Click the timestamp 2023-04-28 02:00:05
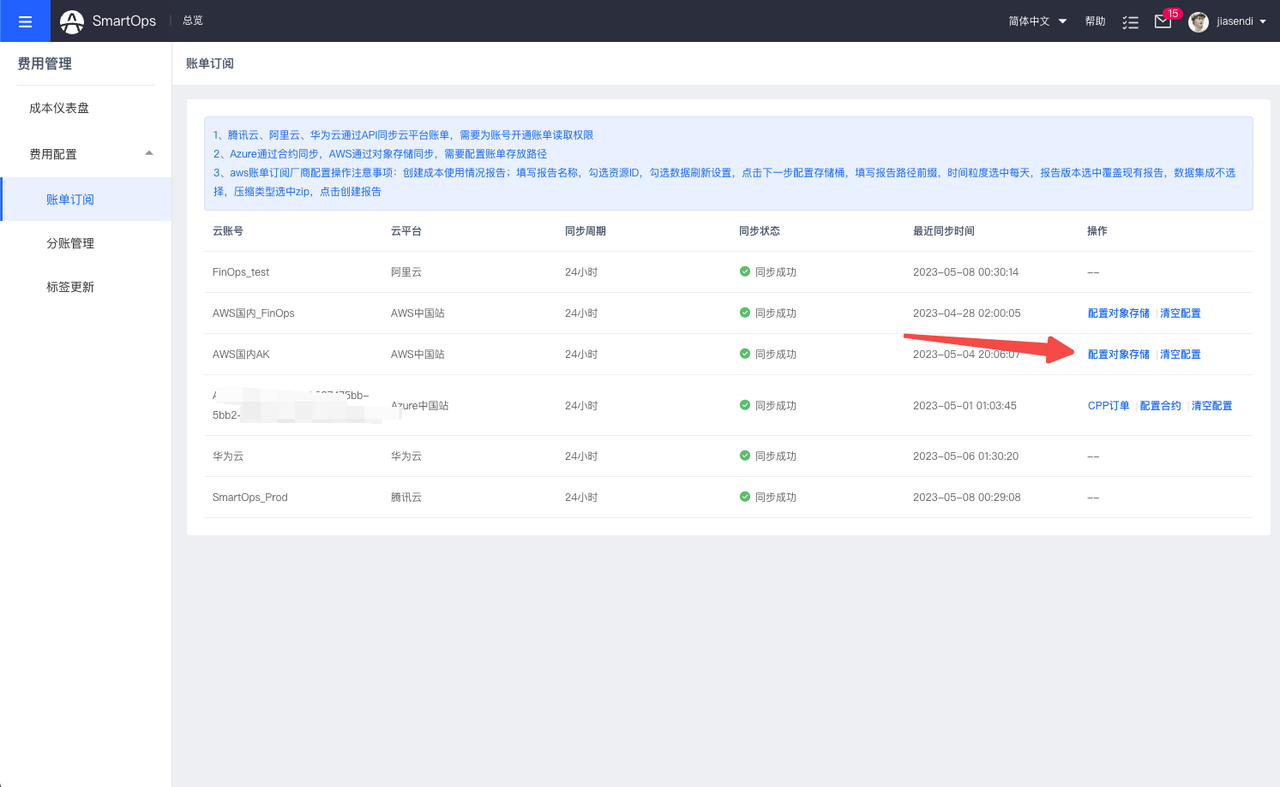 point(967,313)
